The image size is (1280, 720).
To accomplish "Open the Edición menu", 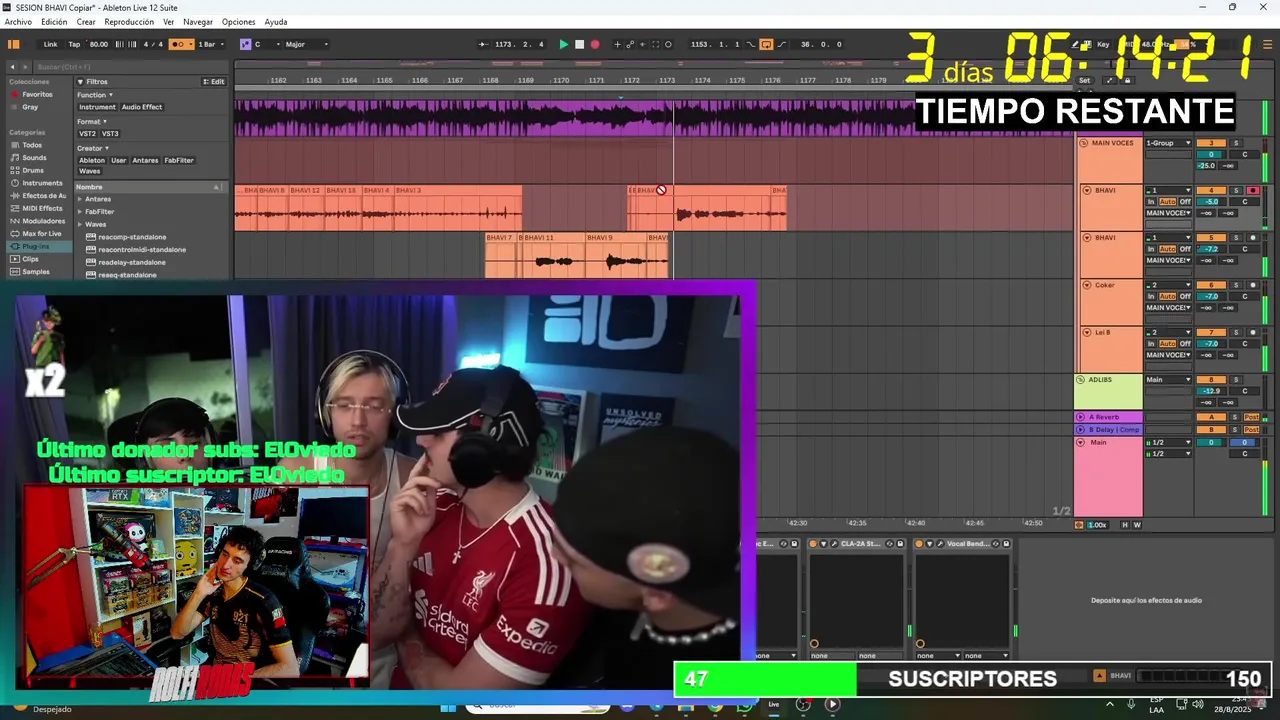I will [54, 22].
